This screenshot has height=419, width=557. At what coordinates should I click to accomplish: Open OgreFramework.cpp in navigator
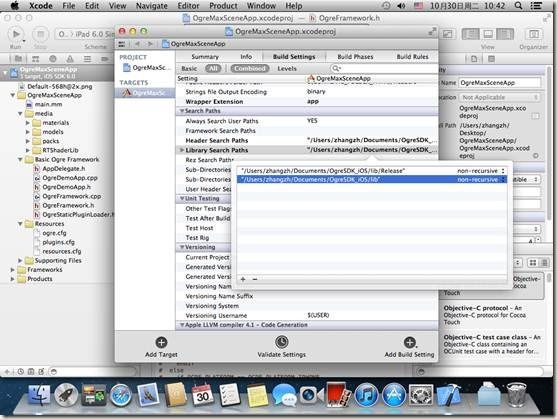coord(71,196)
